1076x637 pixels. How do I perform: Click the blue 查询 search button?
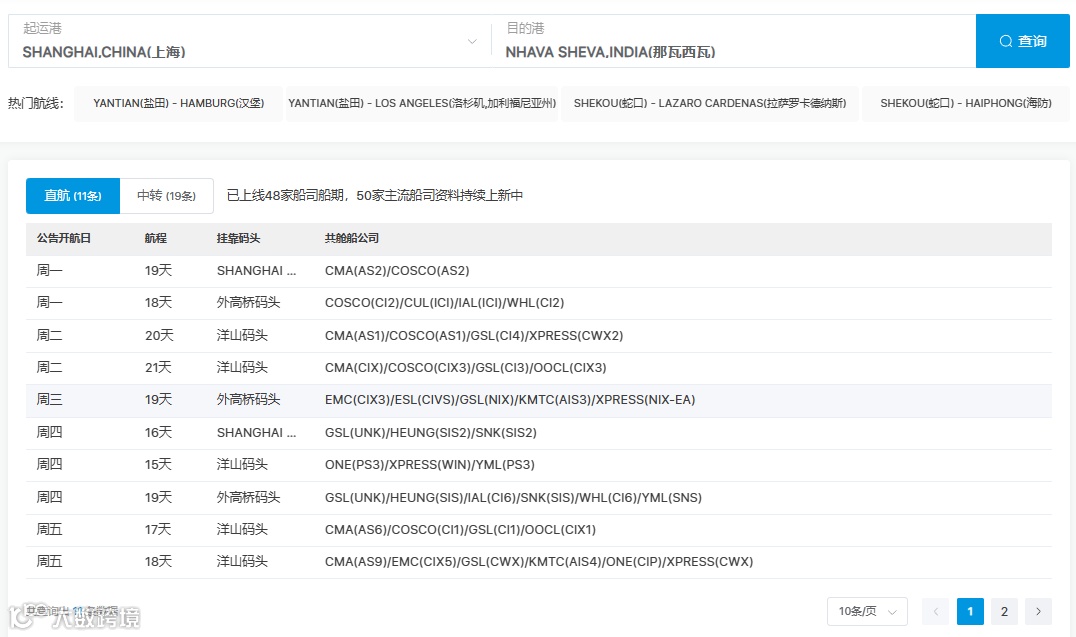click(x=1022, y=41)
